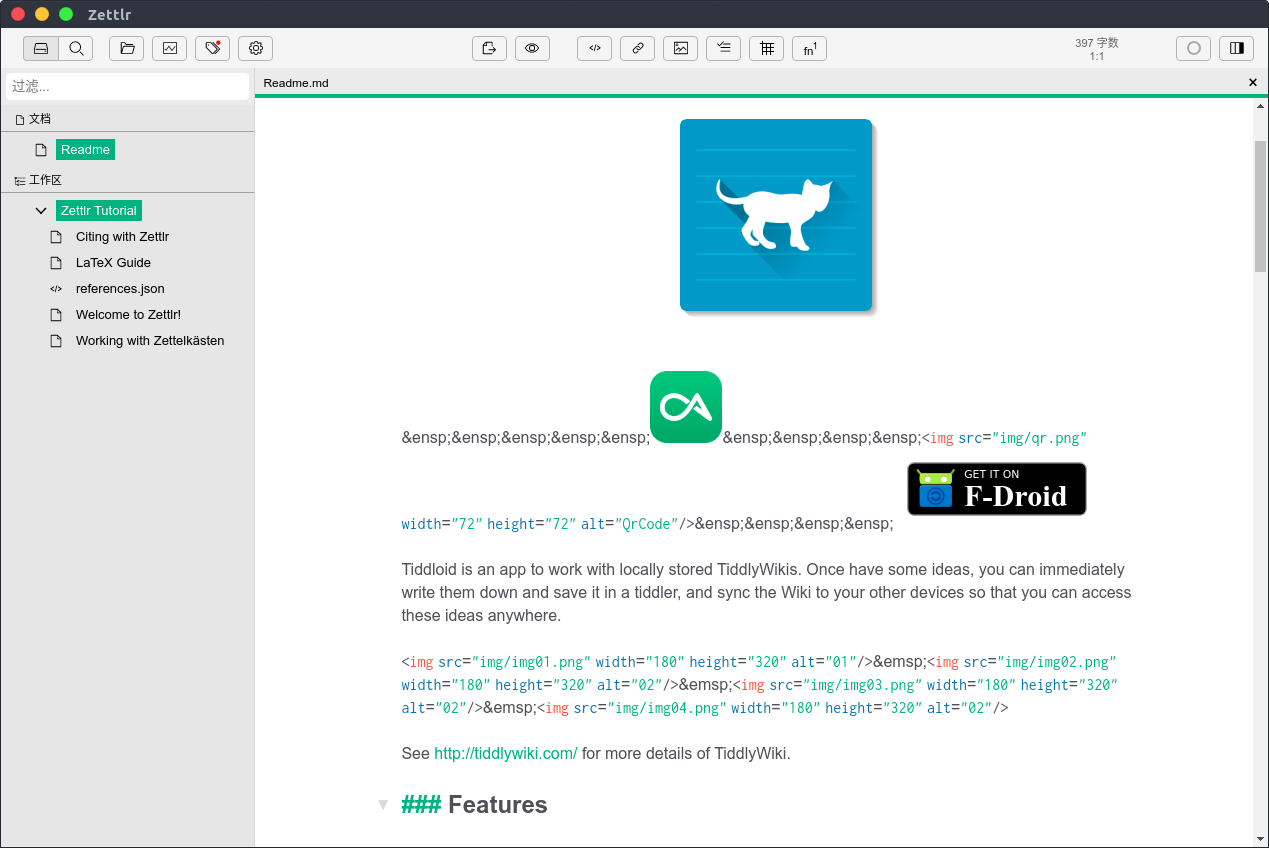Click the img/qr.png source text
Image resolution: width=1269 pixels, height=848 pixels.
click(x=1039, y=437)
